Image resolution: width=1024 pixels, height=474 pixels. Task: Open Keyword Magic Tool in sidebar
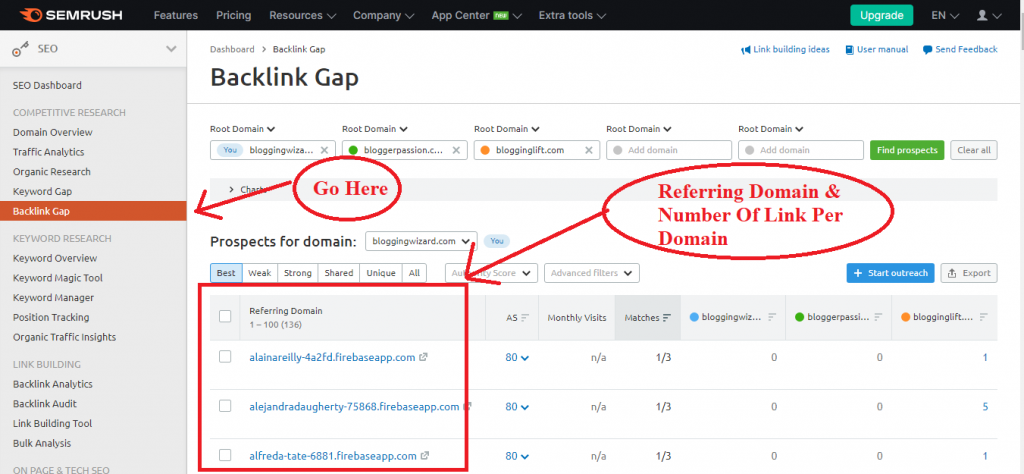(57, 278)
